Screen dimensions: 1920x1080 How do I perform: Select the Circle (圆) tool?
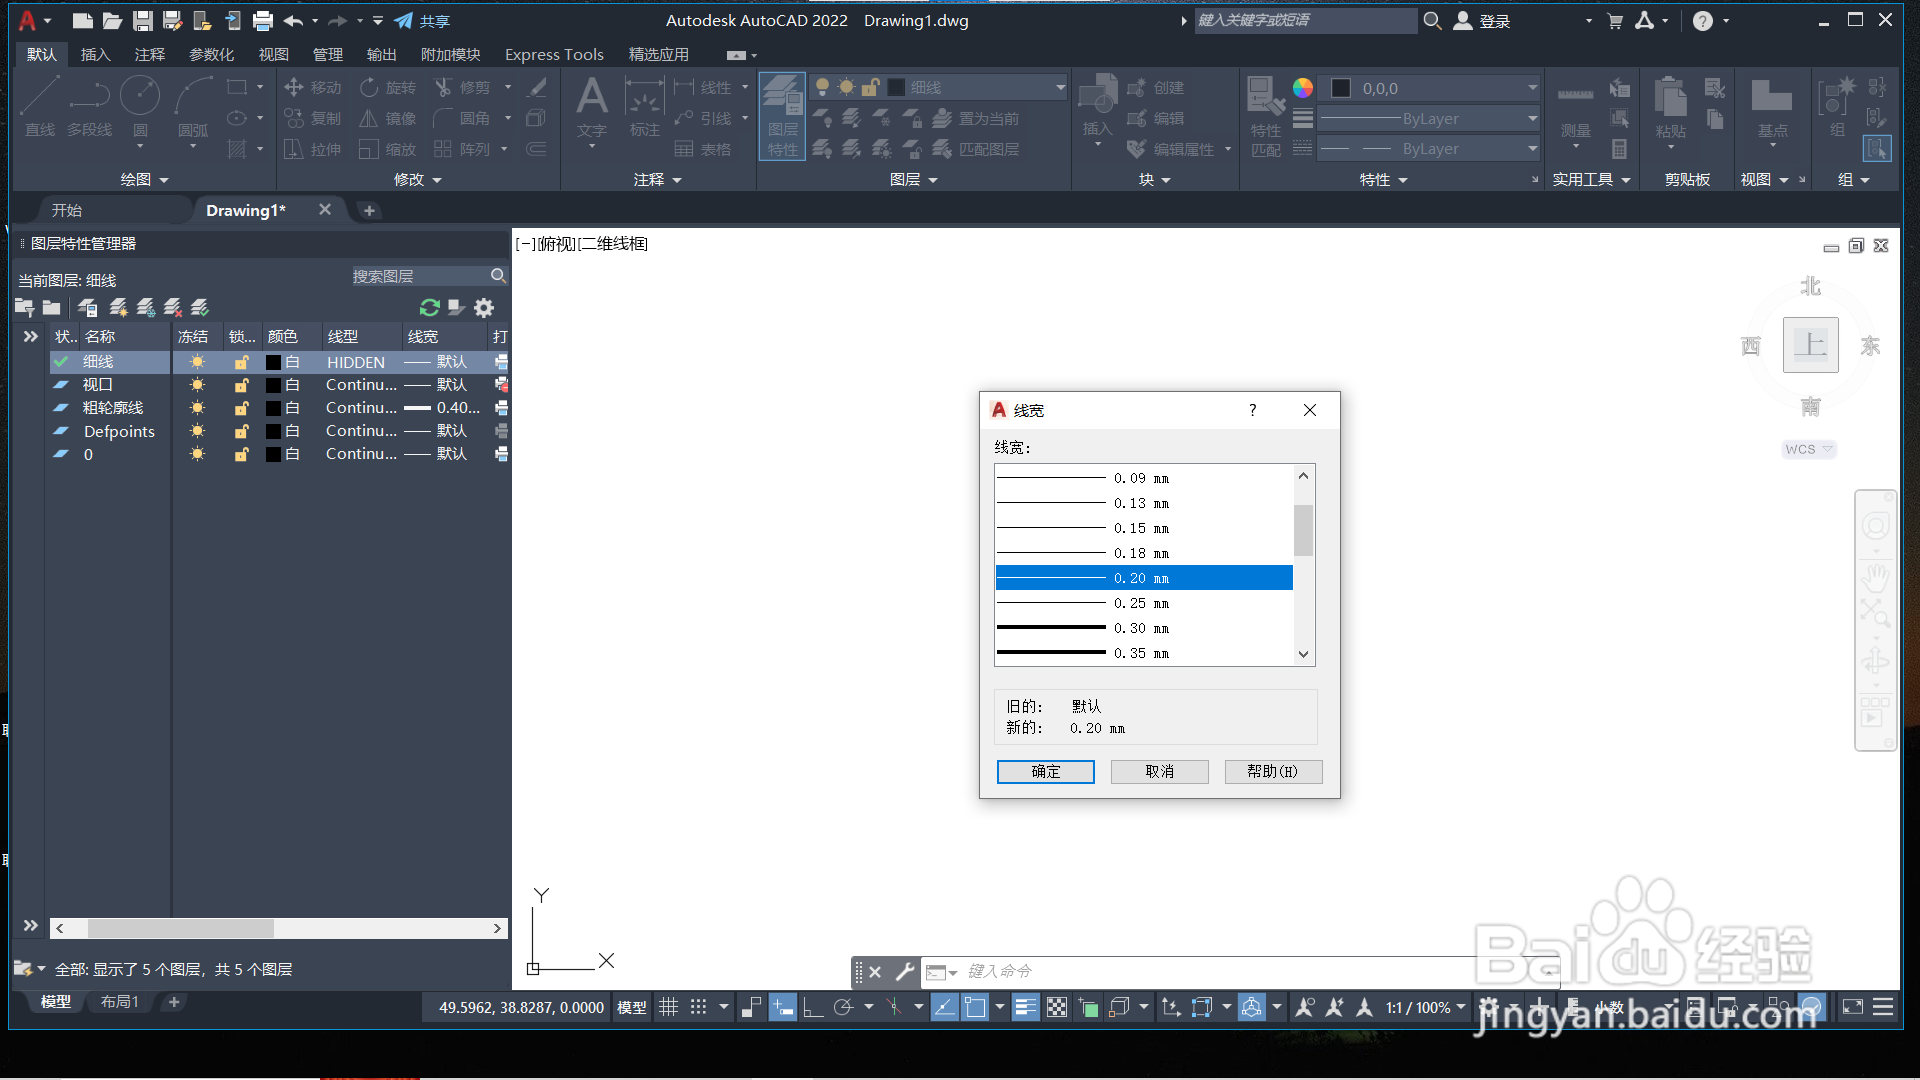click(140, 107)
